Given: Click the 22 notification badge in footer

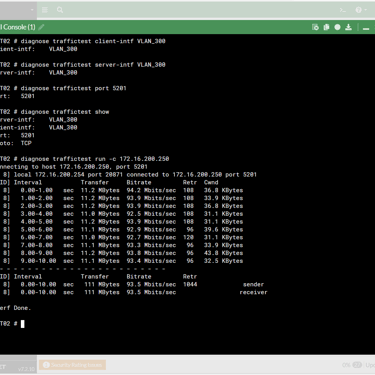Looking at the screenshot, I should pos(357,365).
